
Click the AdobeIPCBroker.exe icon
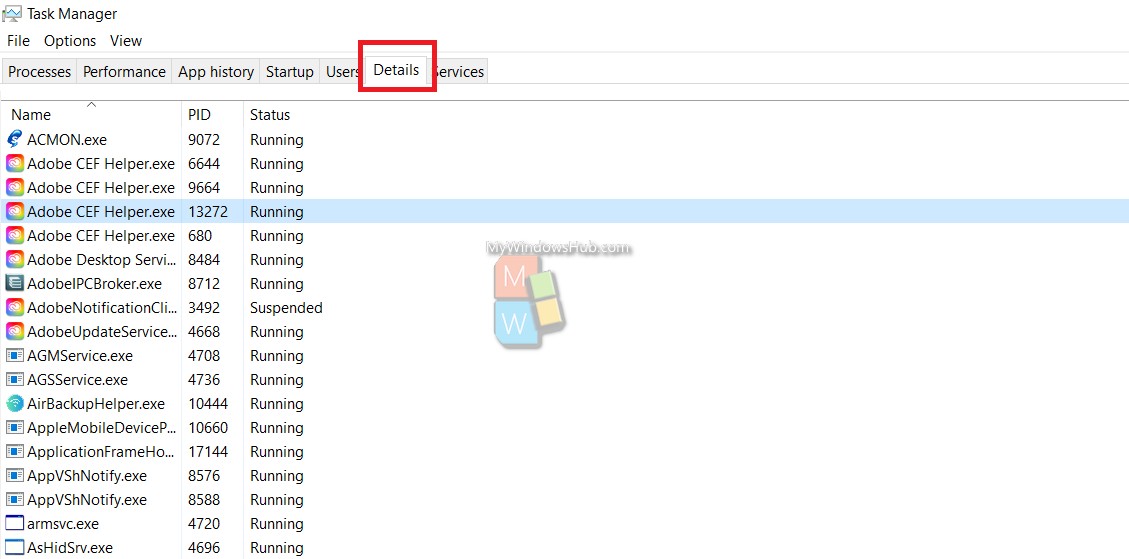point(14,284)
